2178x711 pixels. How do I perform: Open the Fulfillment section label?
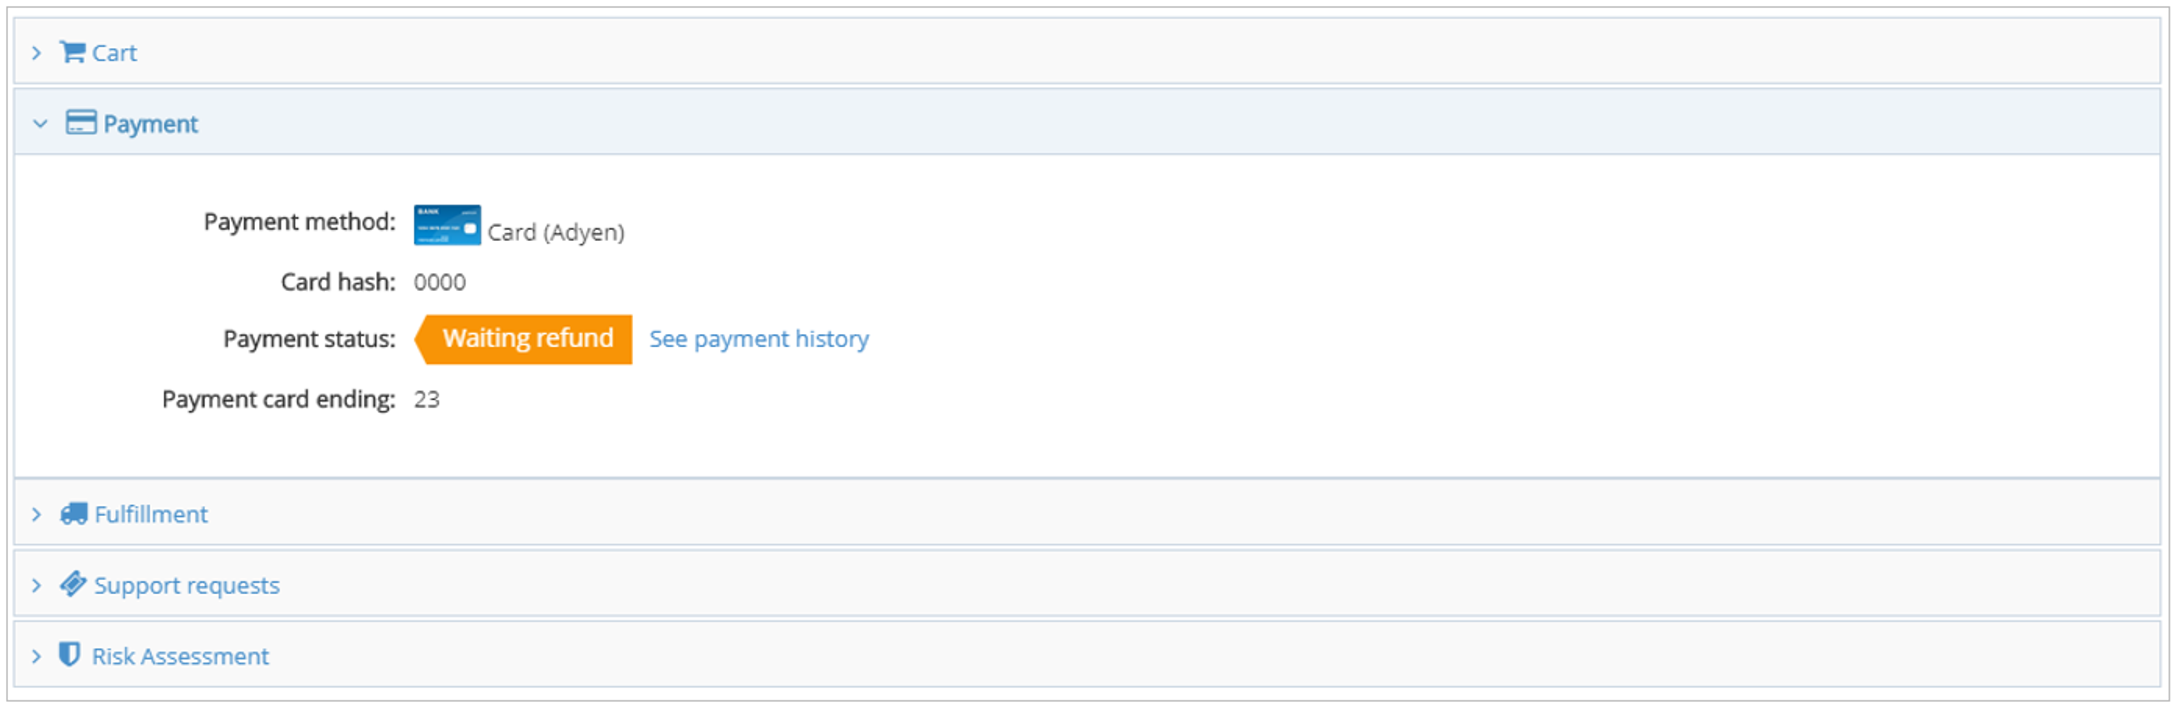click(151, 515)
